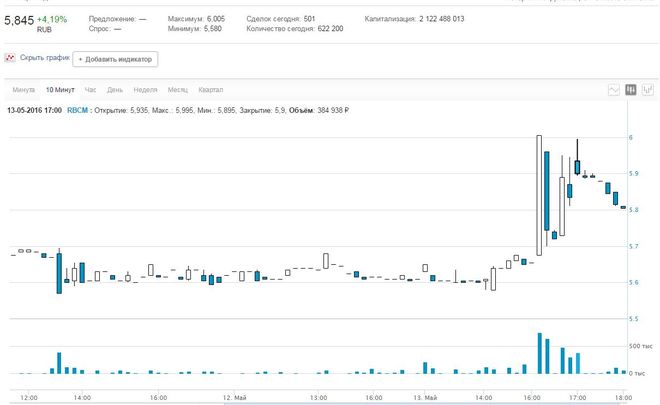
Task: Click the chart icon beside Скрыть график
Action: (x=10, y=59)
